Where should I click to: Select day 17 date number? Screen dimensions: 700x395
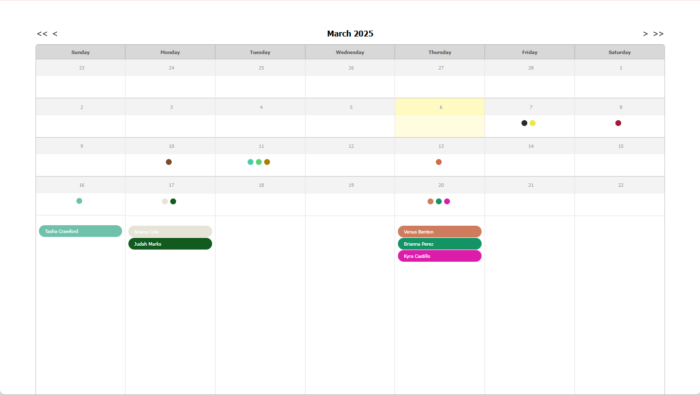tap(171, 185)
